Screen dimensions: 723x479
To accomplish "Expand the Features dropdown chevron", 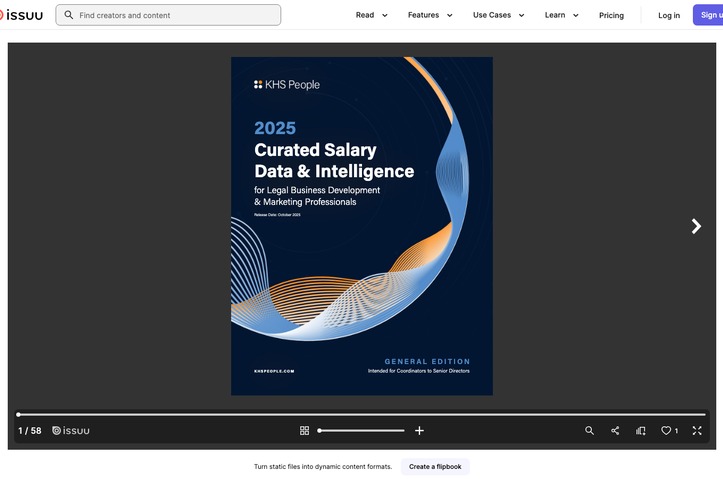I will (450, 15).
